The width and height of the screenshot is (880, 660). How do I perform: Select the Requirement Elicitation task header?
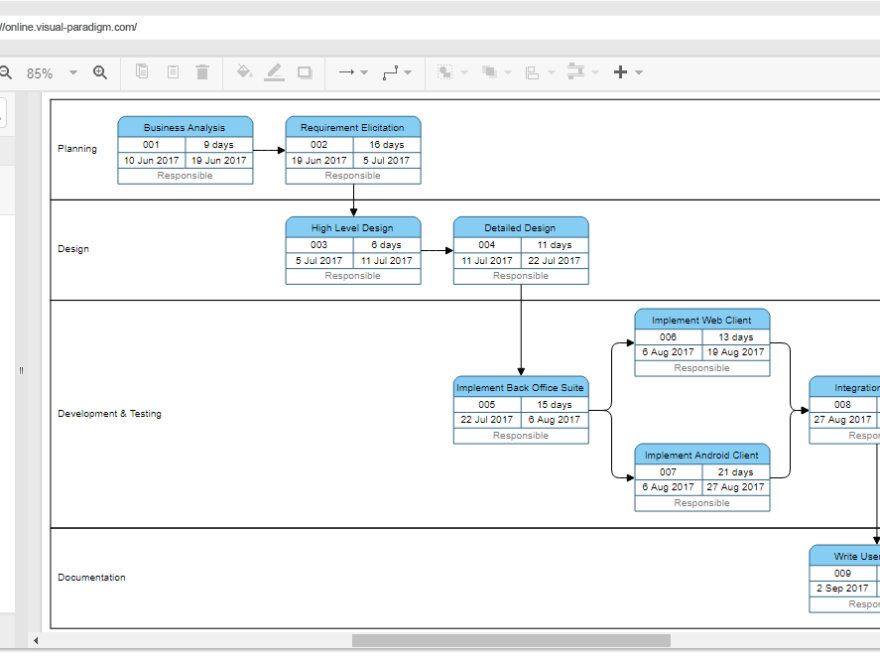coord(353,127)
